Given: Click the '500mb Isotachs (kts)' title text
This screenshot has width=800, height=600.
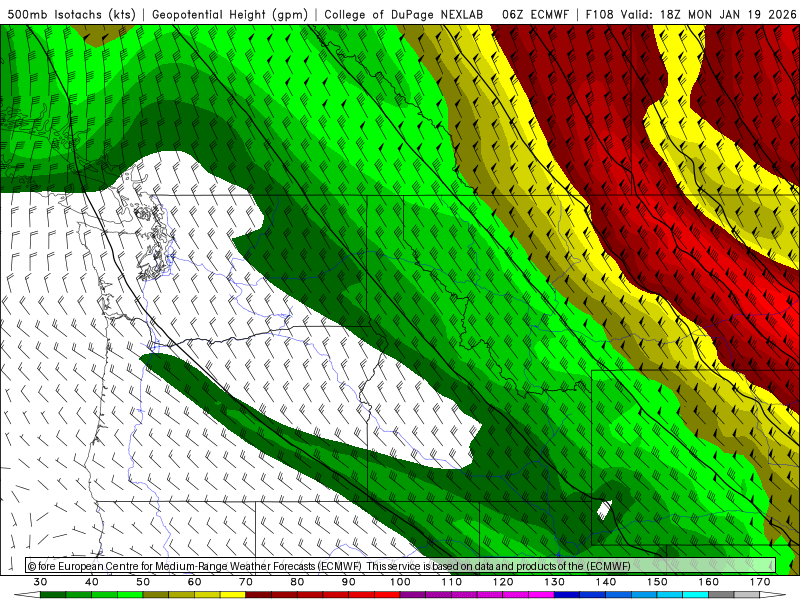Looking at the screenshot, I should pos(71,14).
